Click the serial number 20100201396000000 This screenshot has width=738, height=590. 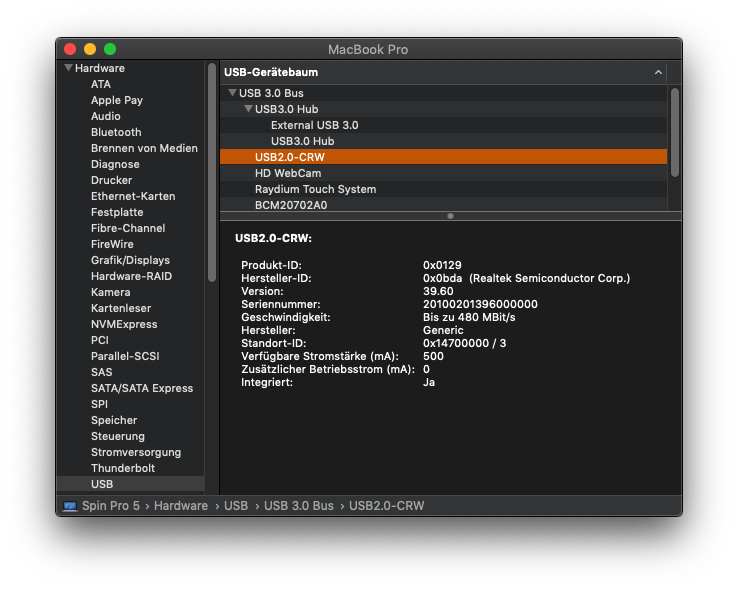pos(480,304)
